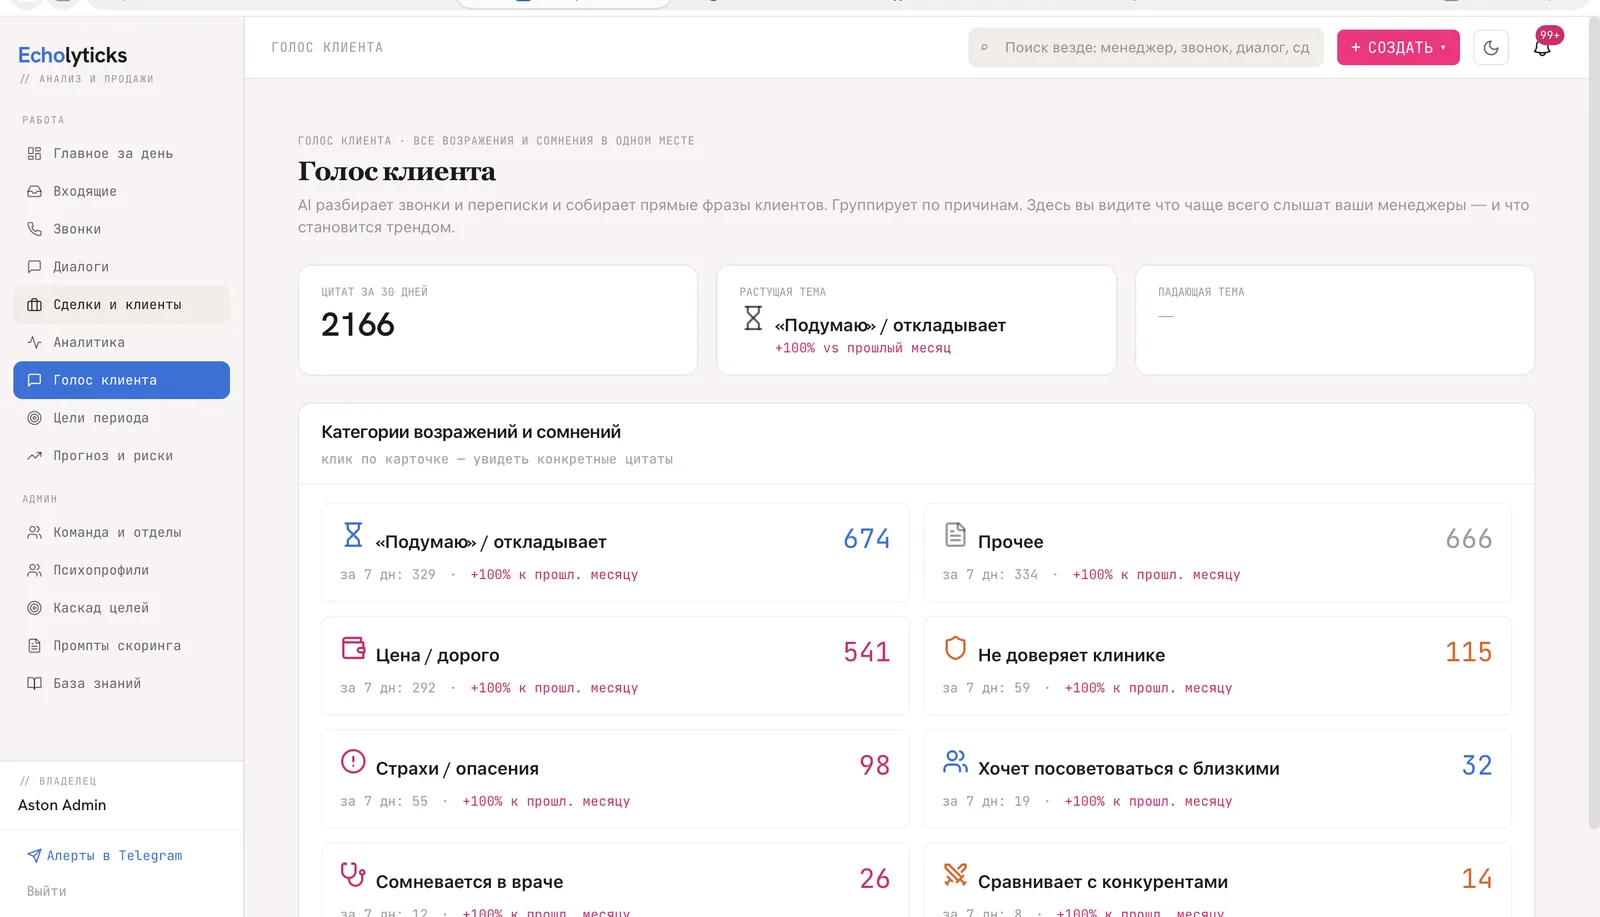Click the alert circle icon of Страхи / опасения
The width and height of the screenshot is (1600, 917).
pos(353,761)
